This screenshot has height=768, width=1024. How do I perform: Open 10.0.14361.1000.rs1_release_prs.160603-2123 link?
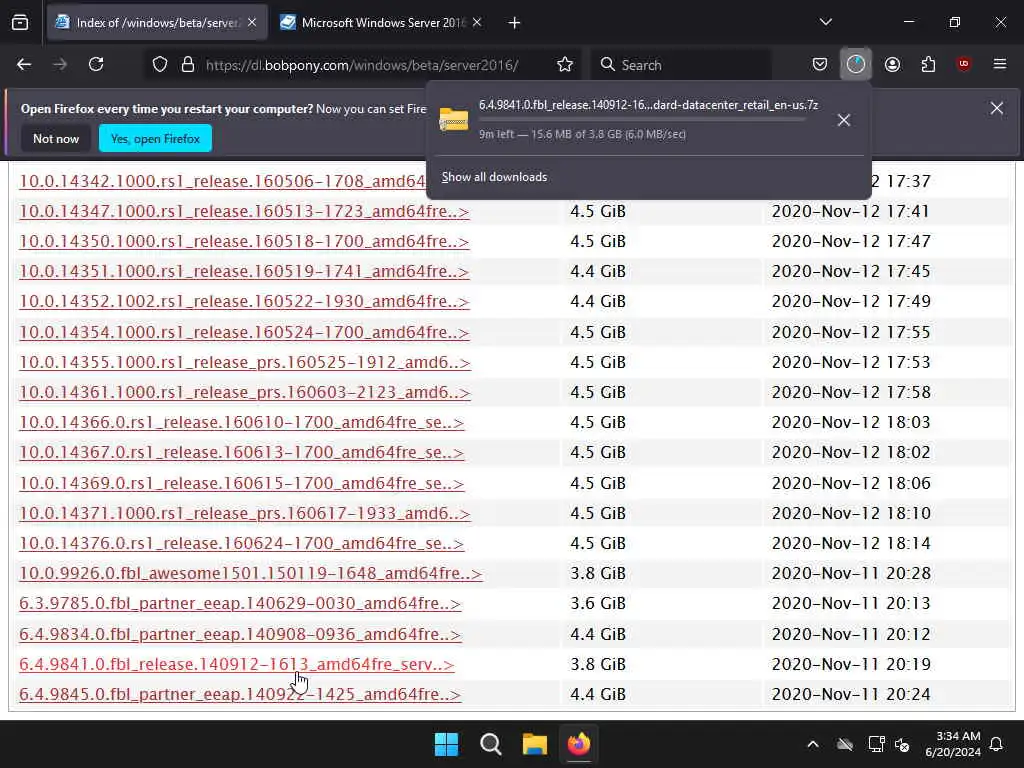pyautogui.click(x=245, y=392)
